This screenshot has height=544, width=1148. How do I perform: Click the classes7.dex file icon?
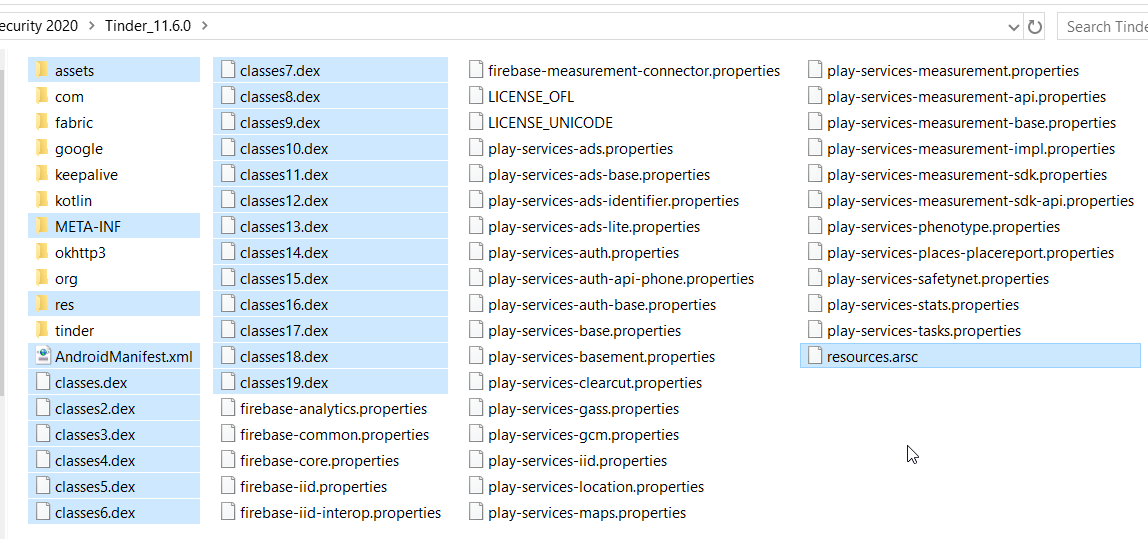tap(227, 70)
